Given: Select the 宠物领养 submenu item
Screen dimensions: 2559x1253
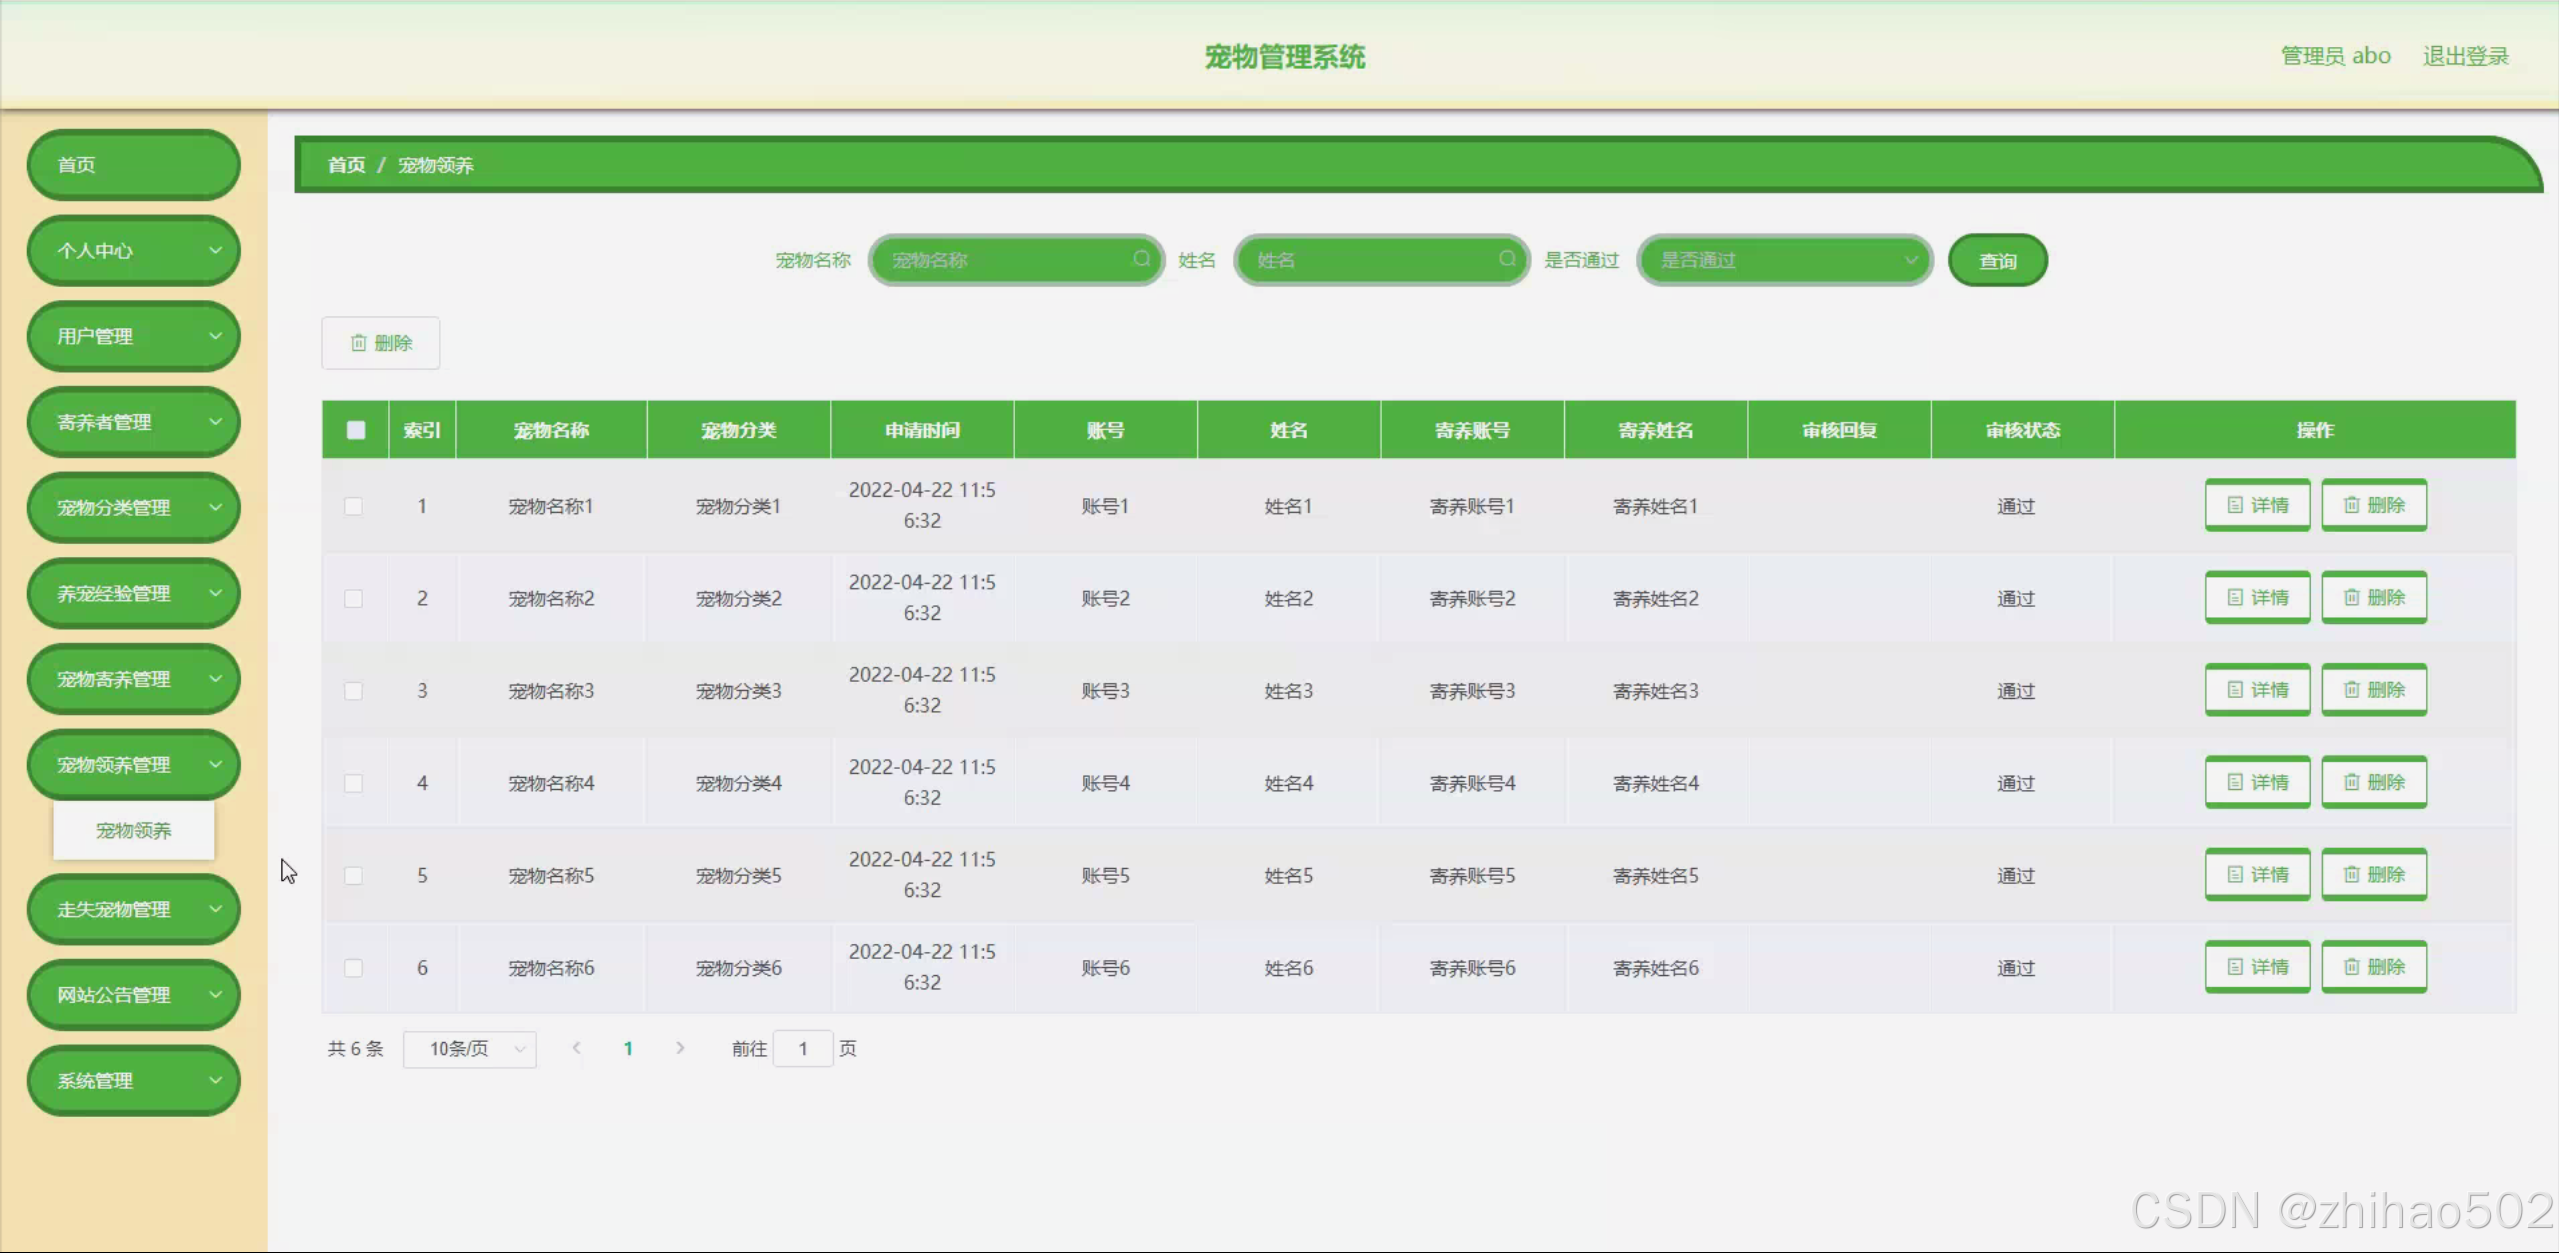Looking at the screenshot, I should pyautogui.click(x=134, y=831).
